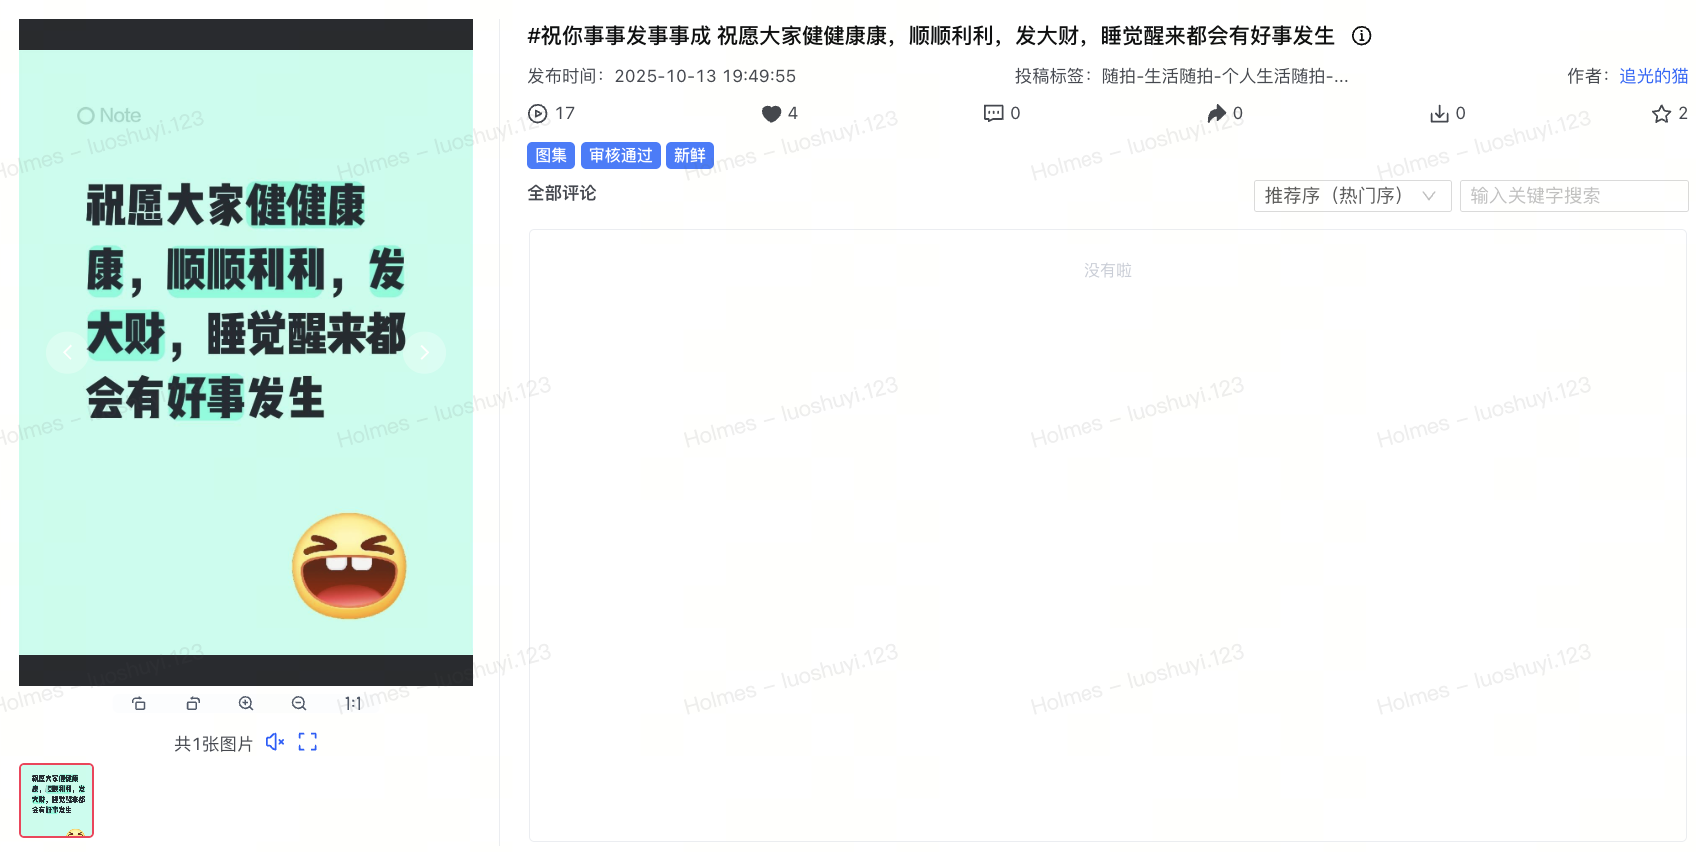
Task: Click the 新鲜 tag
Action: (690, 155)
